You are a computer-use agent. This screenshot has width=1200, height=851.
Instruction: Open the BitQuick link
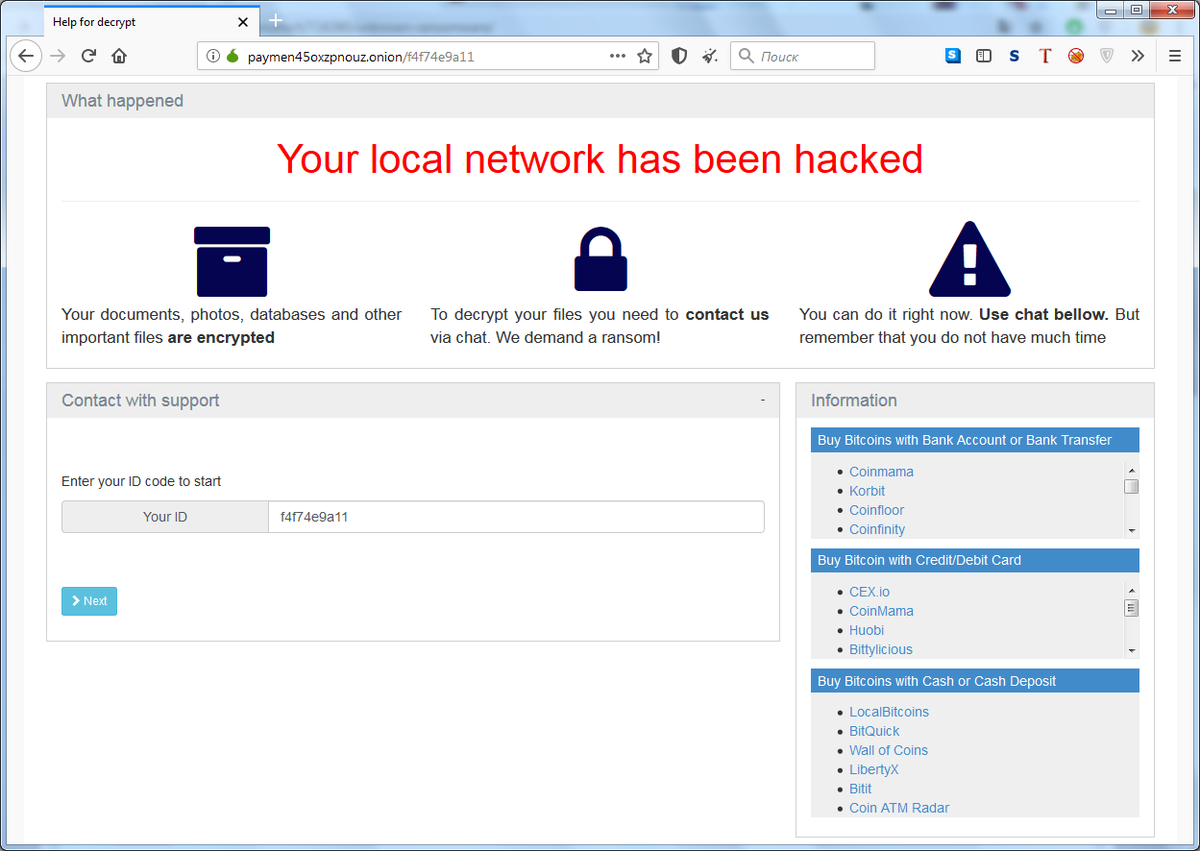[x=874, y=731]
